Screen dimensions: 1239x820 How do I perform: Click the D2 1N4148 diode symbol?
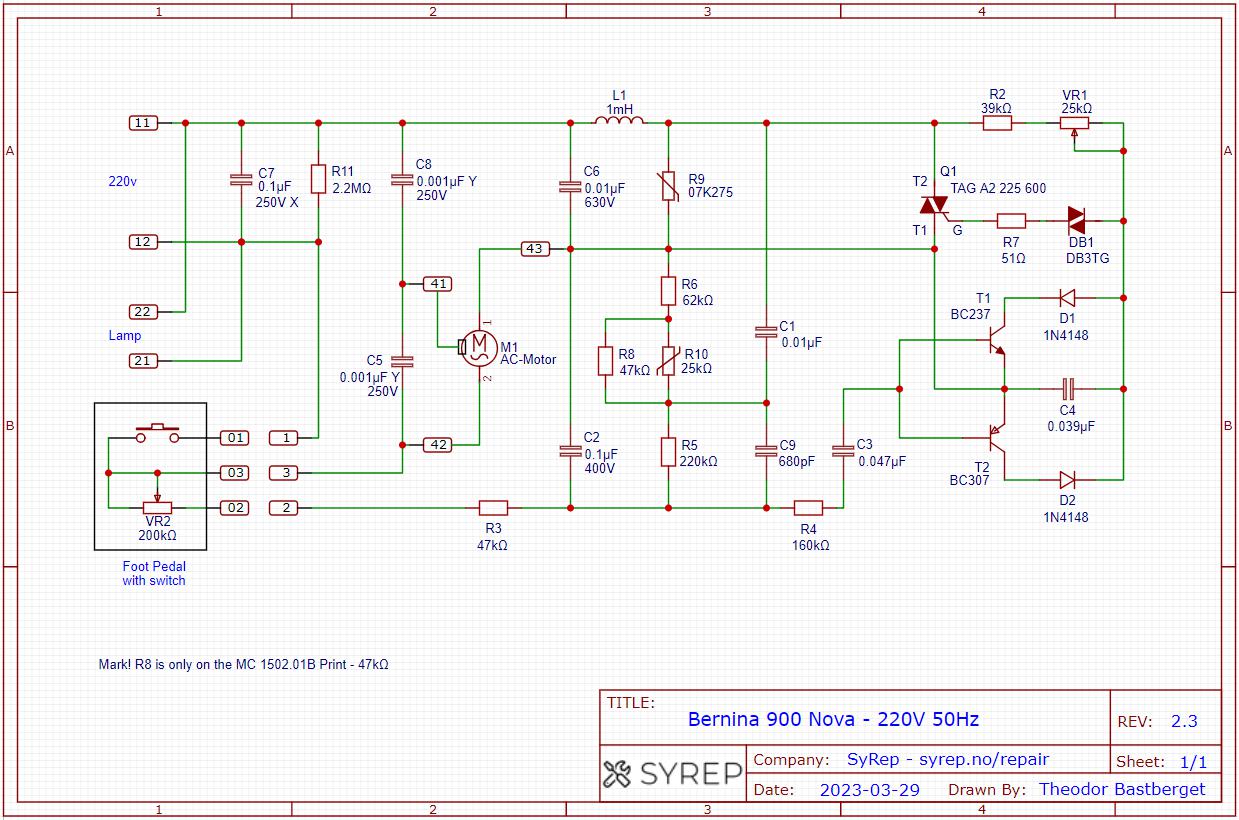point(1066,480)
